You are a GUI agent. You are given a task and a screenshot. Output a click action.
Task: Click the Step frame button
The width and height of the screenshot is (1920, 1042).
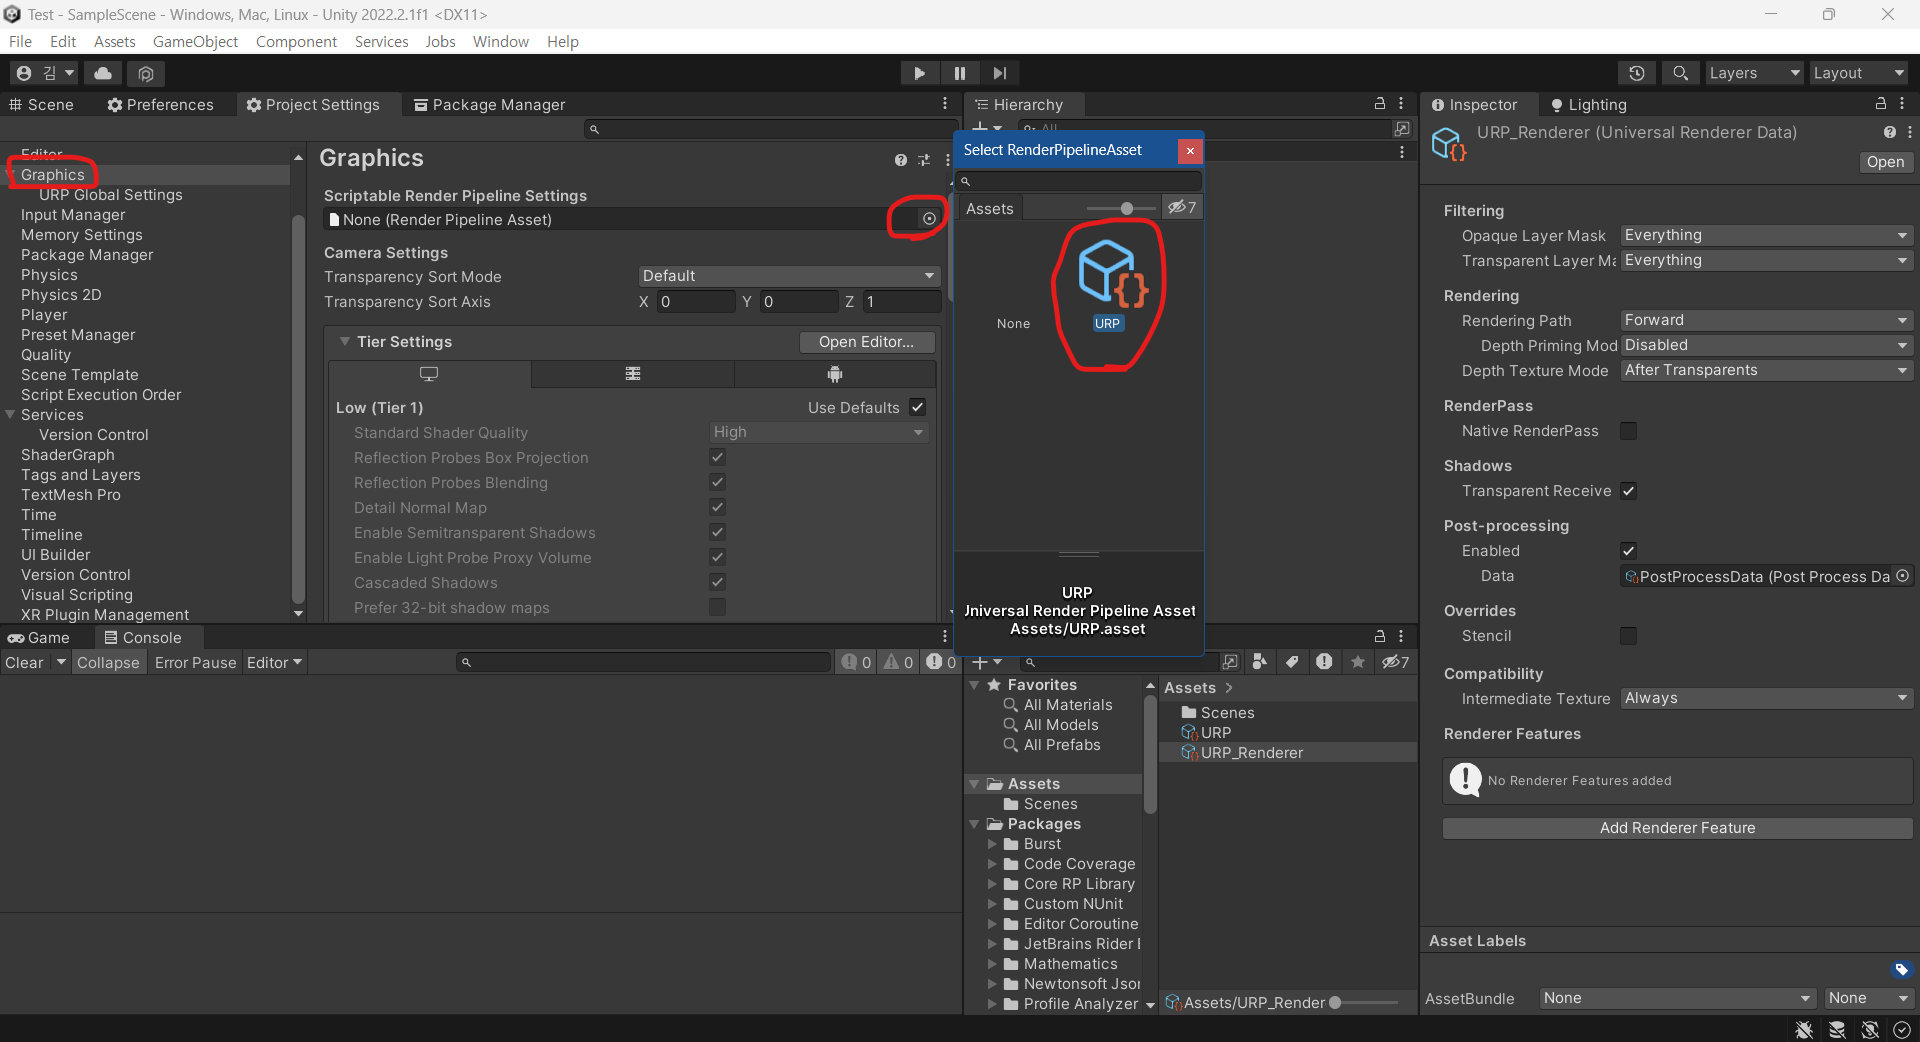tap(1000, 73)
